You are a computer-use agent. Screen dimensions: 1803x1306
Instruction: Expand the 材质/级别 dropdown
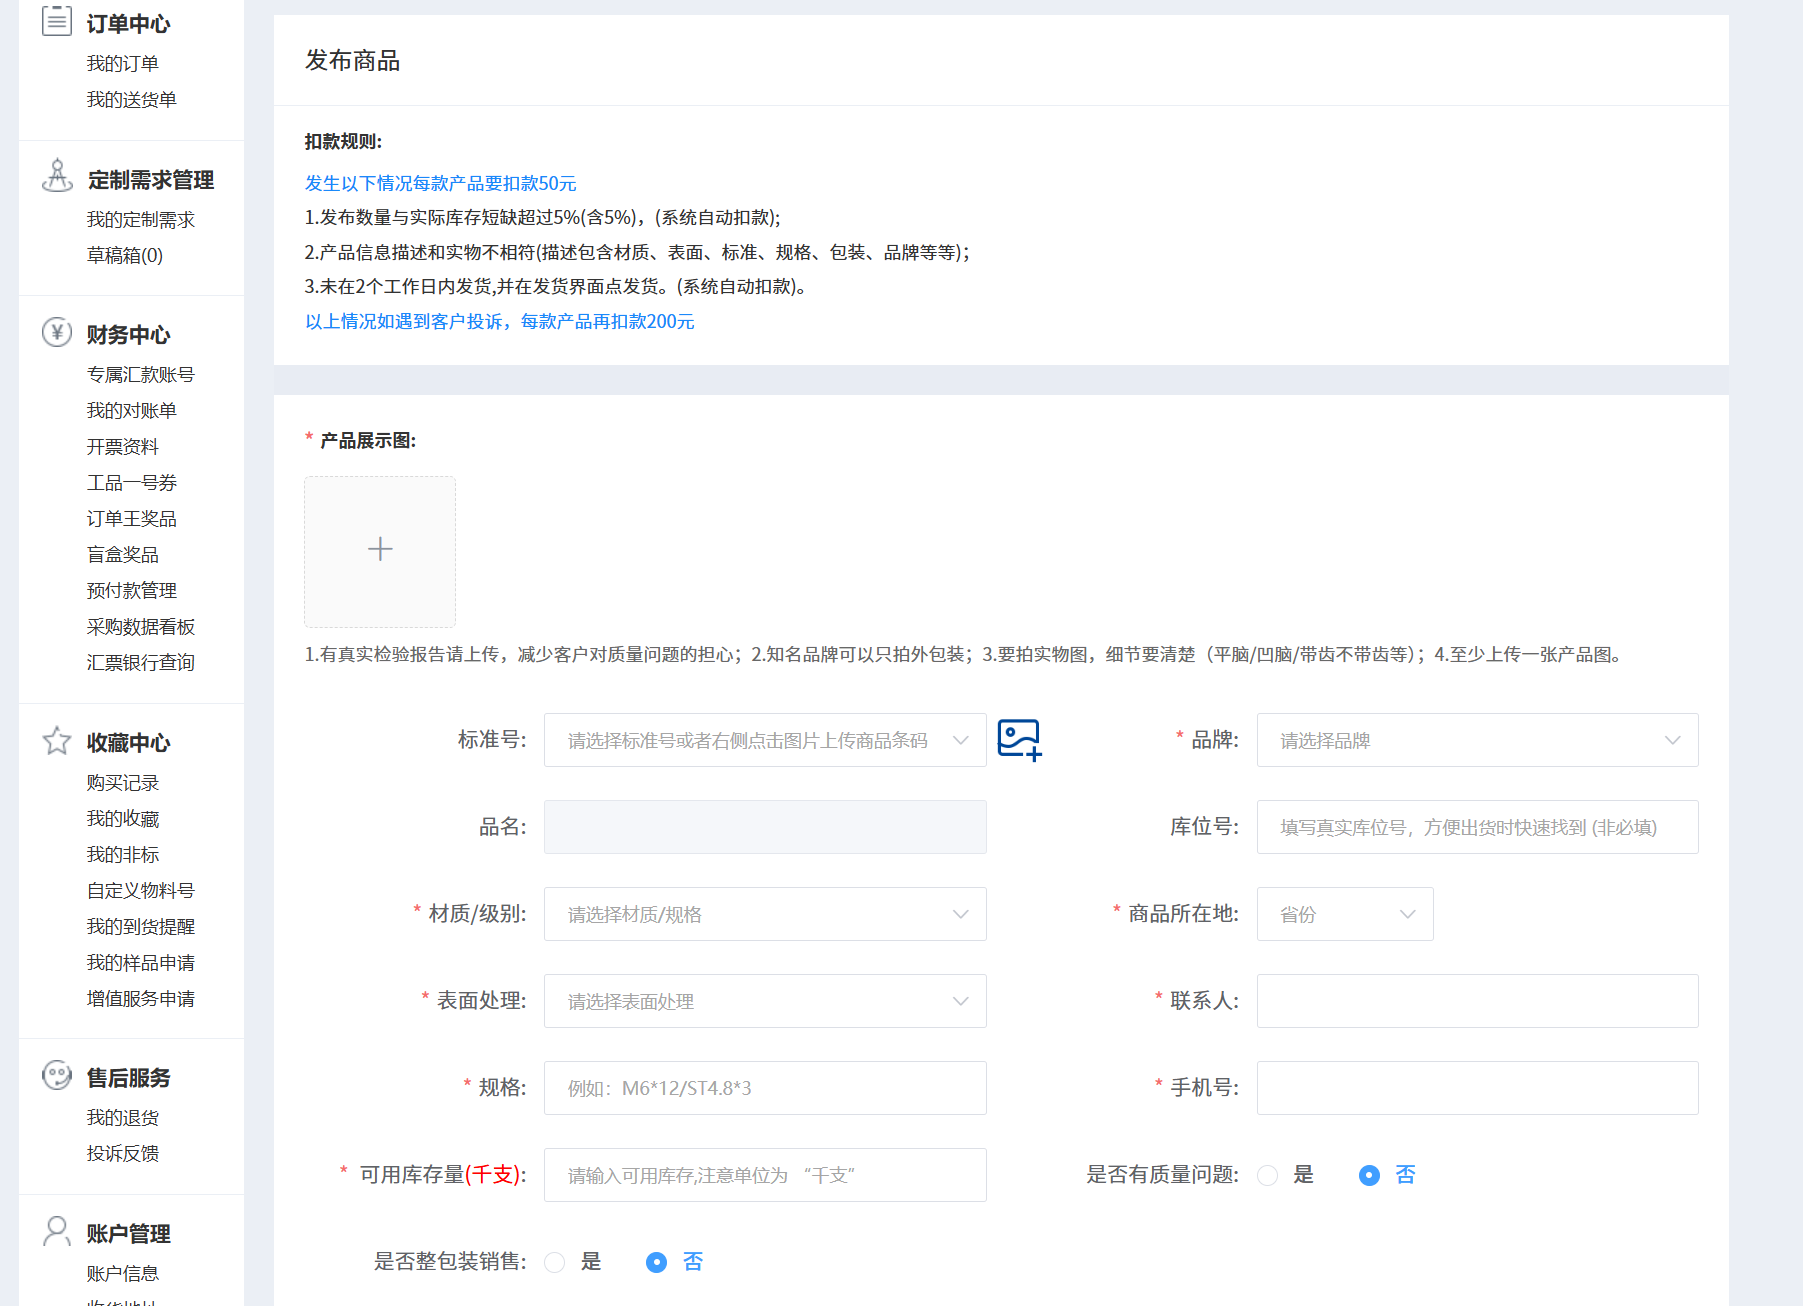click(764, 914)
